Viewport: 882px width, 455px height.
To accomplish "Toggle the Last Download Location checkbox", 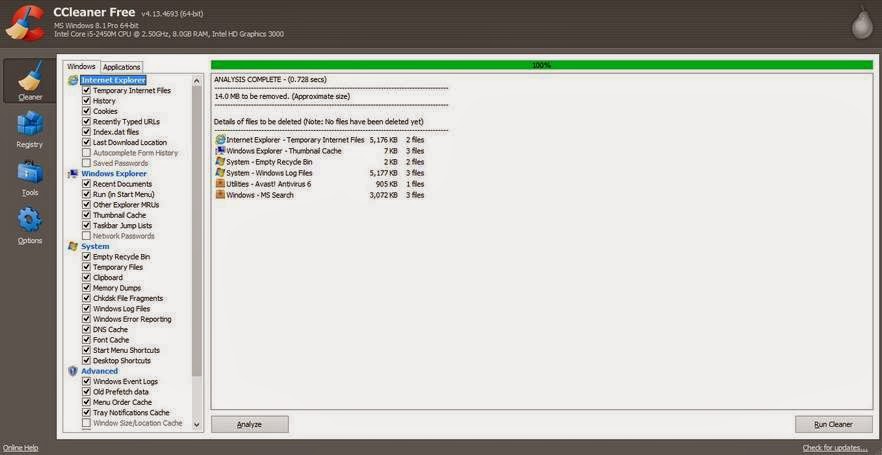I will coord(86,142).
